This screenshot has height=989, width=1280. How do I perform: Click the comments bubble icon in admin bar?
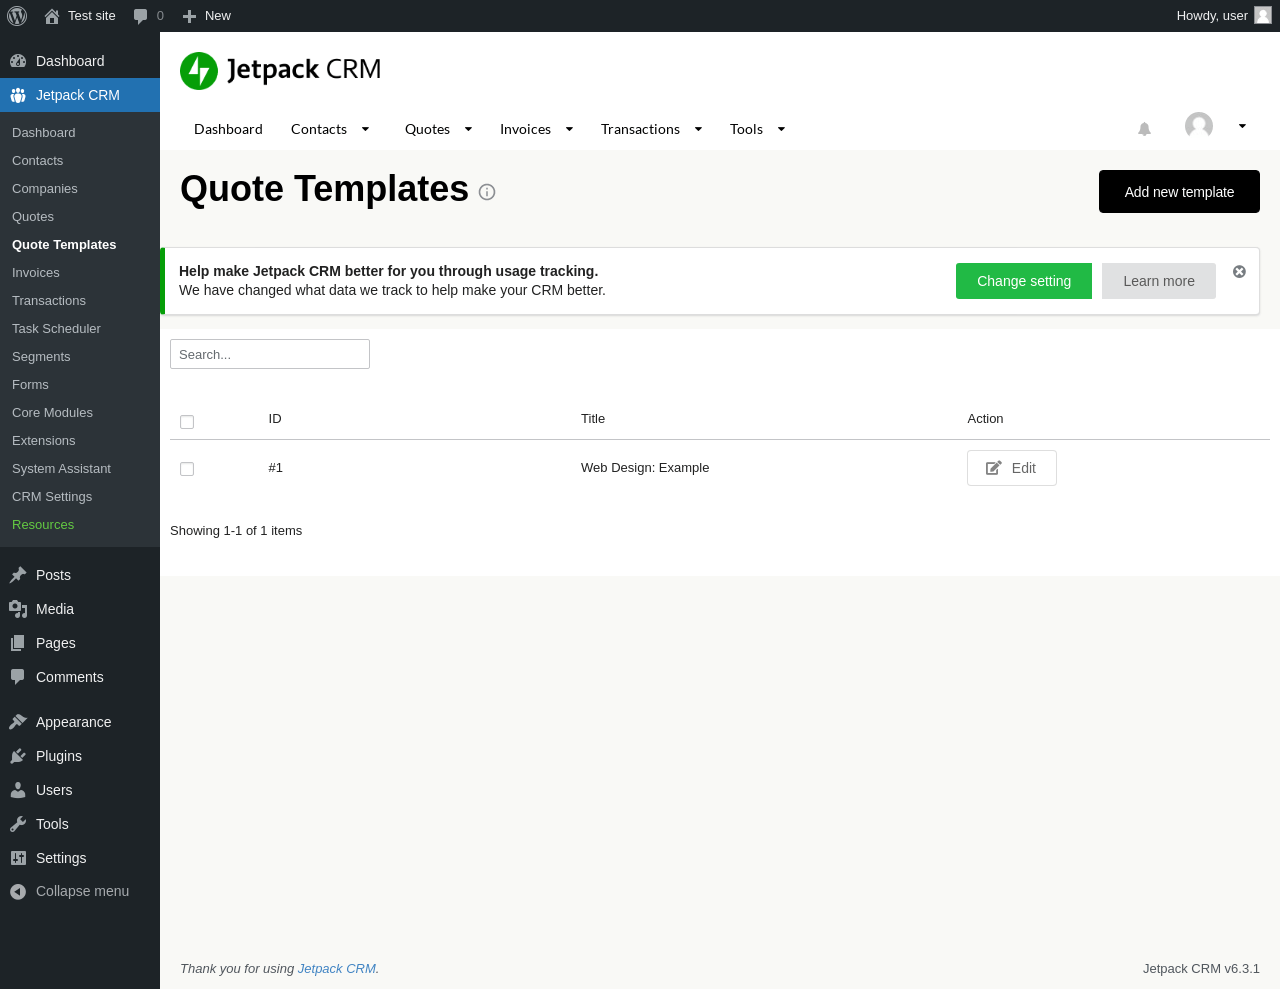pyautogui.click(x=141, y=16)
